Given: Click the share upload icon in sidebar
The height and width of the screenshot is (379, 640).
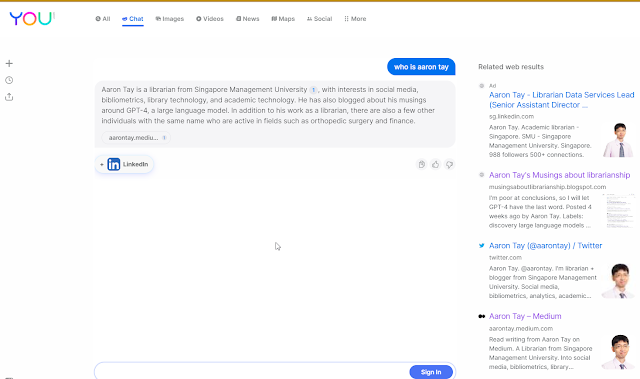Looking at the screenshot, I should click(x=9, y=97).
